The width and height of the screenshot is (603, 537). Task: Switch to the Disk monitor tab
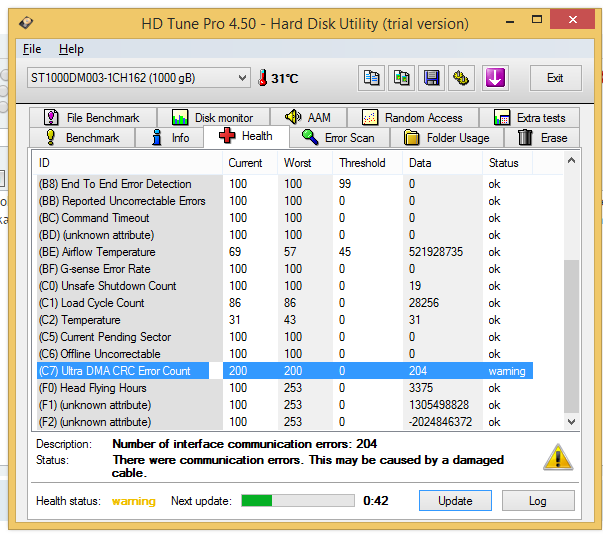coord(213,118)
